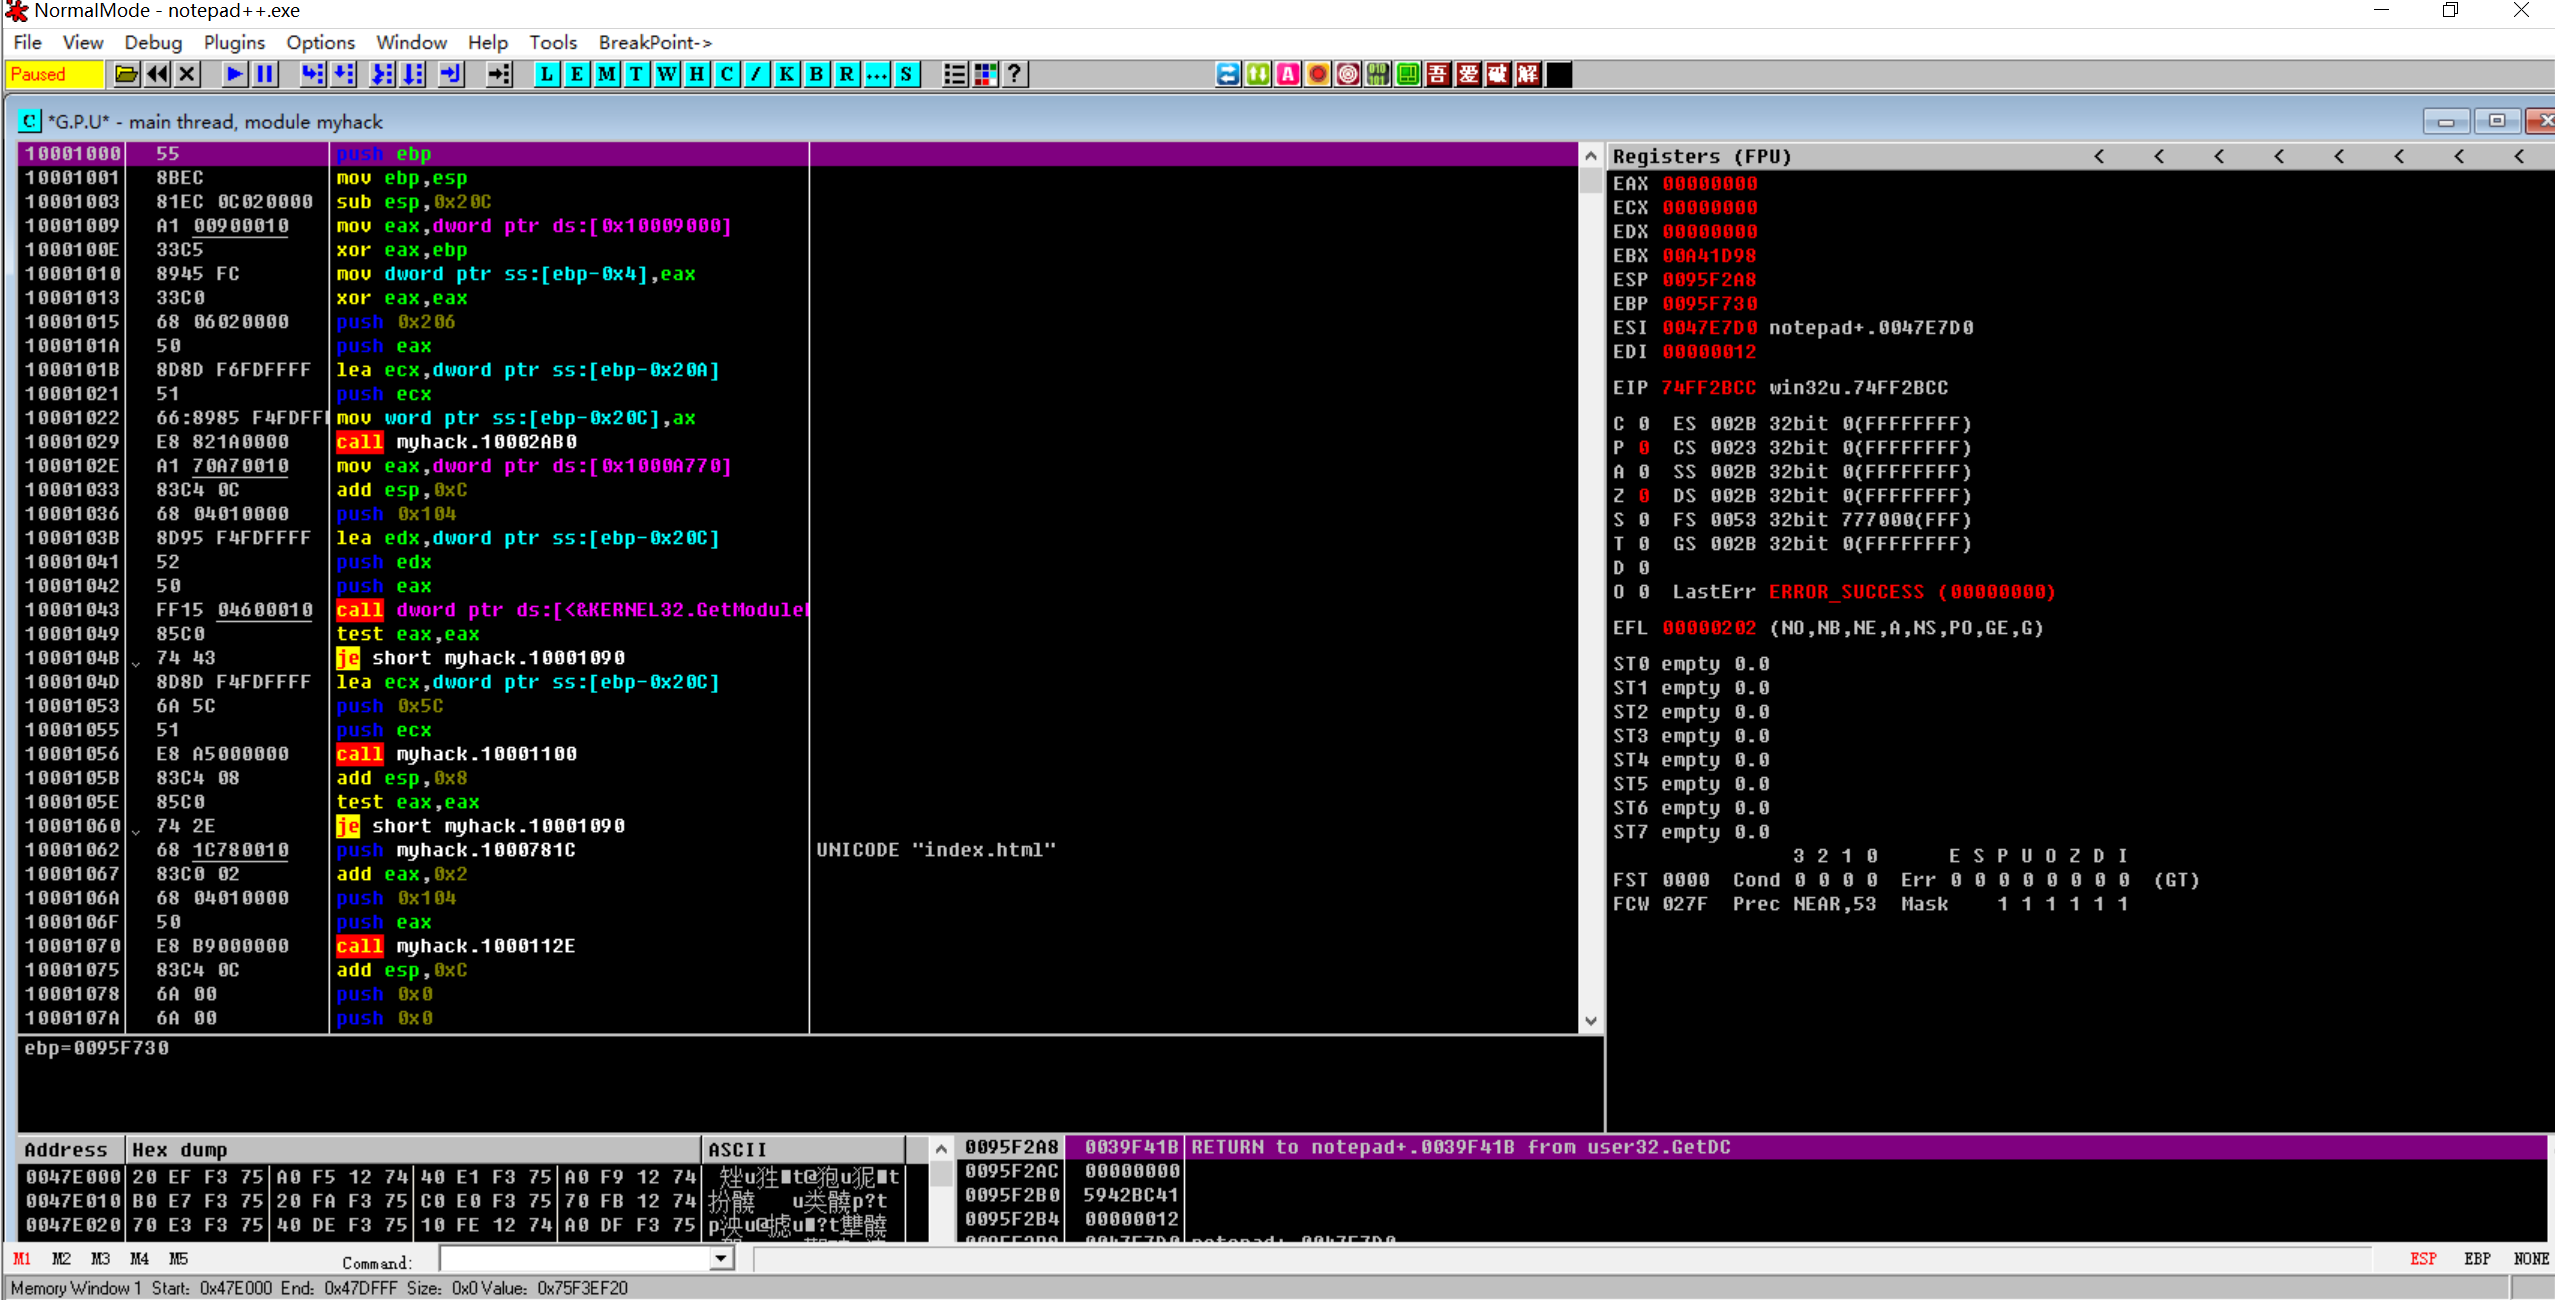Restart program with the rewind icon
This screenshot has height=1300, width=2555.
coord(157,74)
